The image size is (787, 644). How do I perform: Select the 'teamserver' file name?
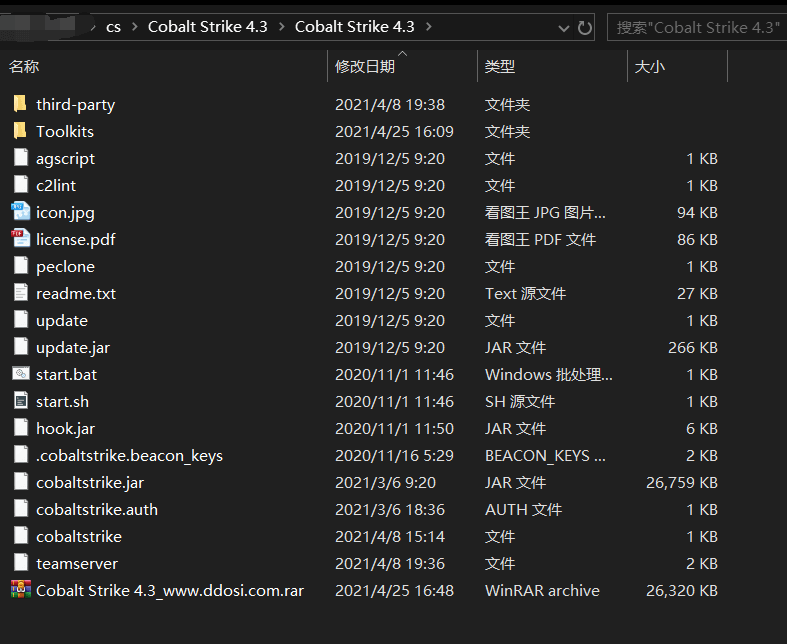[77, 564]
